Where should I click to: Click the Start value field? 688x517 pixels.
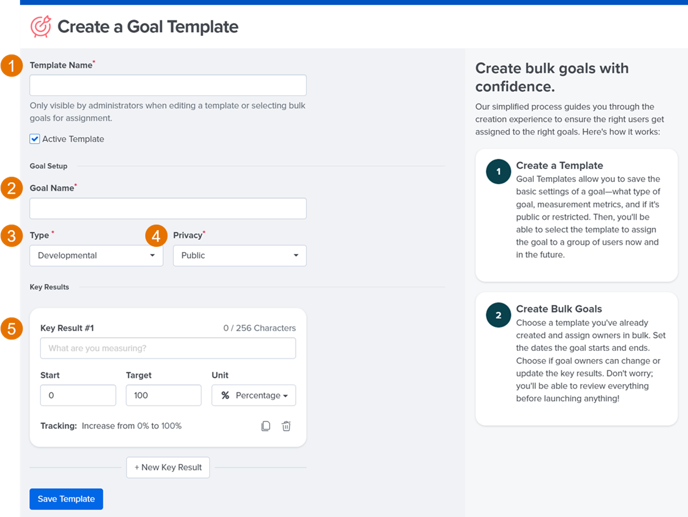click(x=78, y=395)
